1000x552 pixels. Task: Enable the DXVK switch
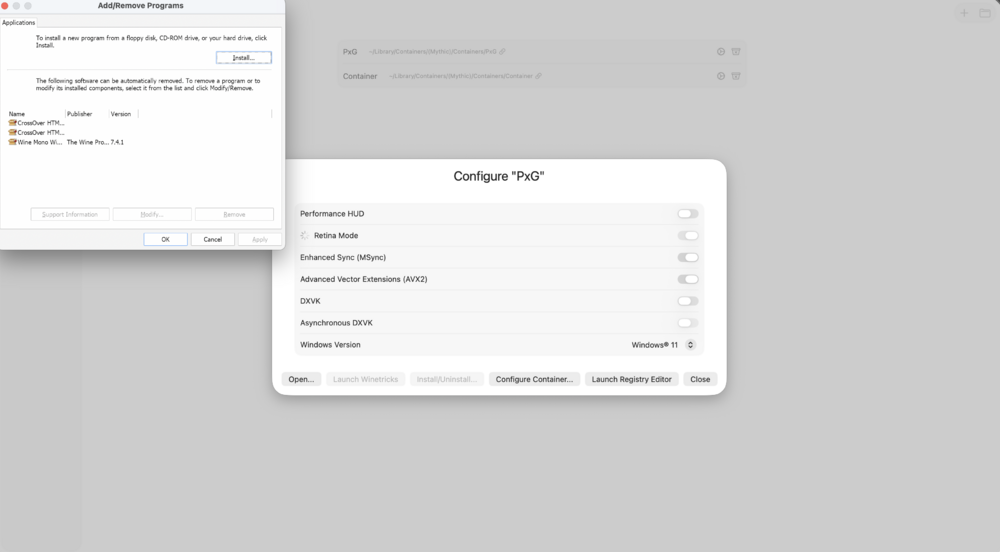688,301
